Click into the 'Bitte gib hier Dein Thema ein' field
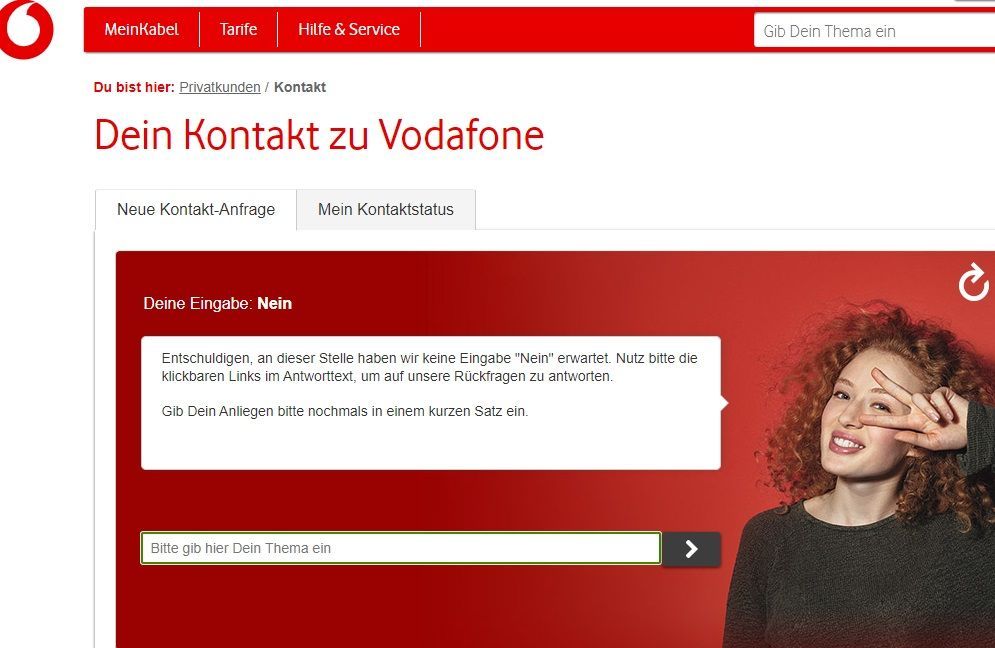Viewport: 995px width, 648px height. 400,548
